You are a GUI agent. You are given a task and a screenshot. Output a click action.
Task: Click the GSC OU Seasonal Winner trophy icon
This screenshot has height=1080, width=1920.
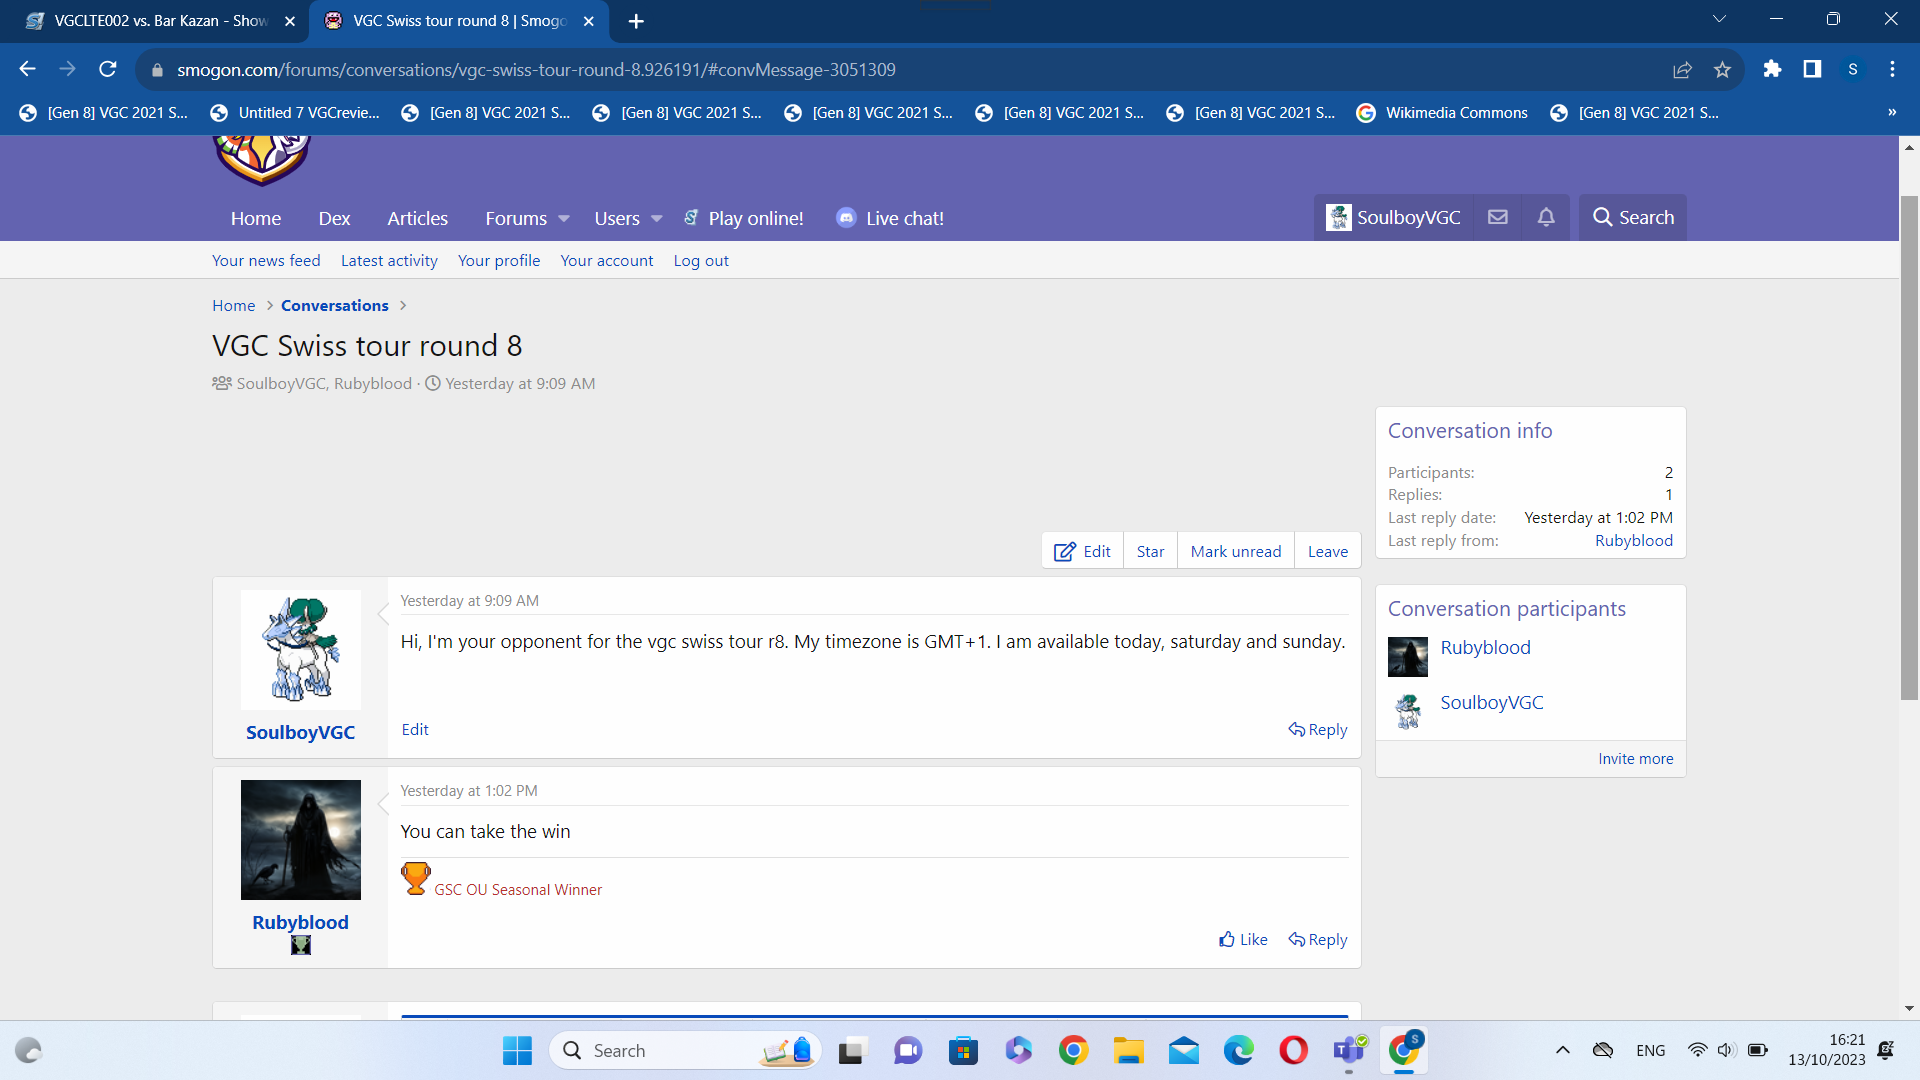416,878
